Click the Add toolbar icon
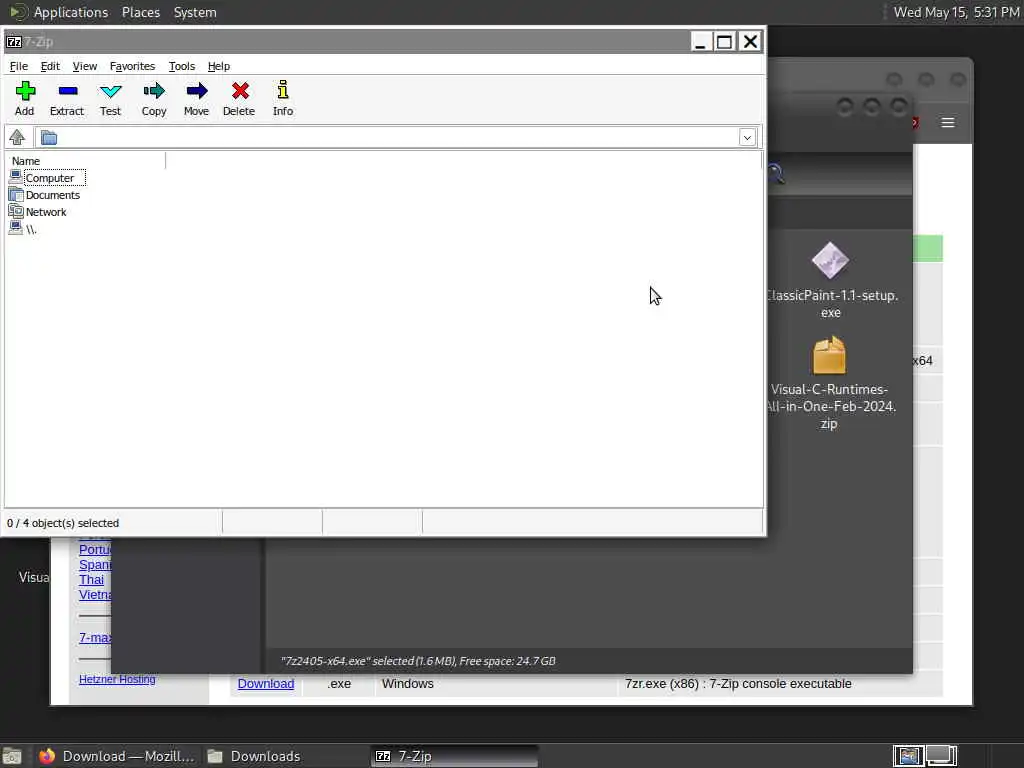 click(x=25, y=91)
